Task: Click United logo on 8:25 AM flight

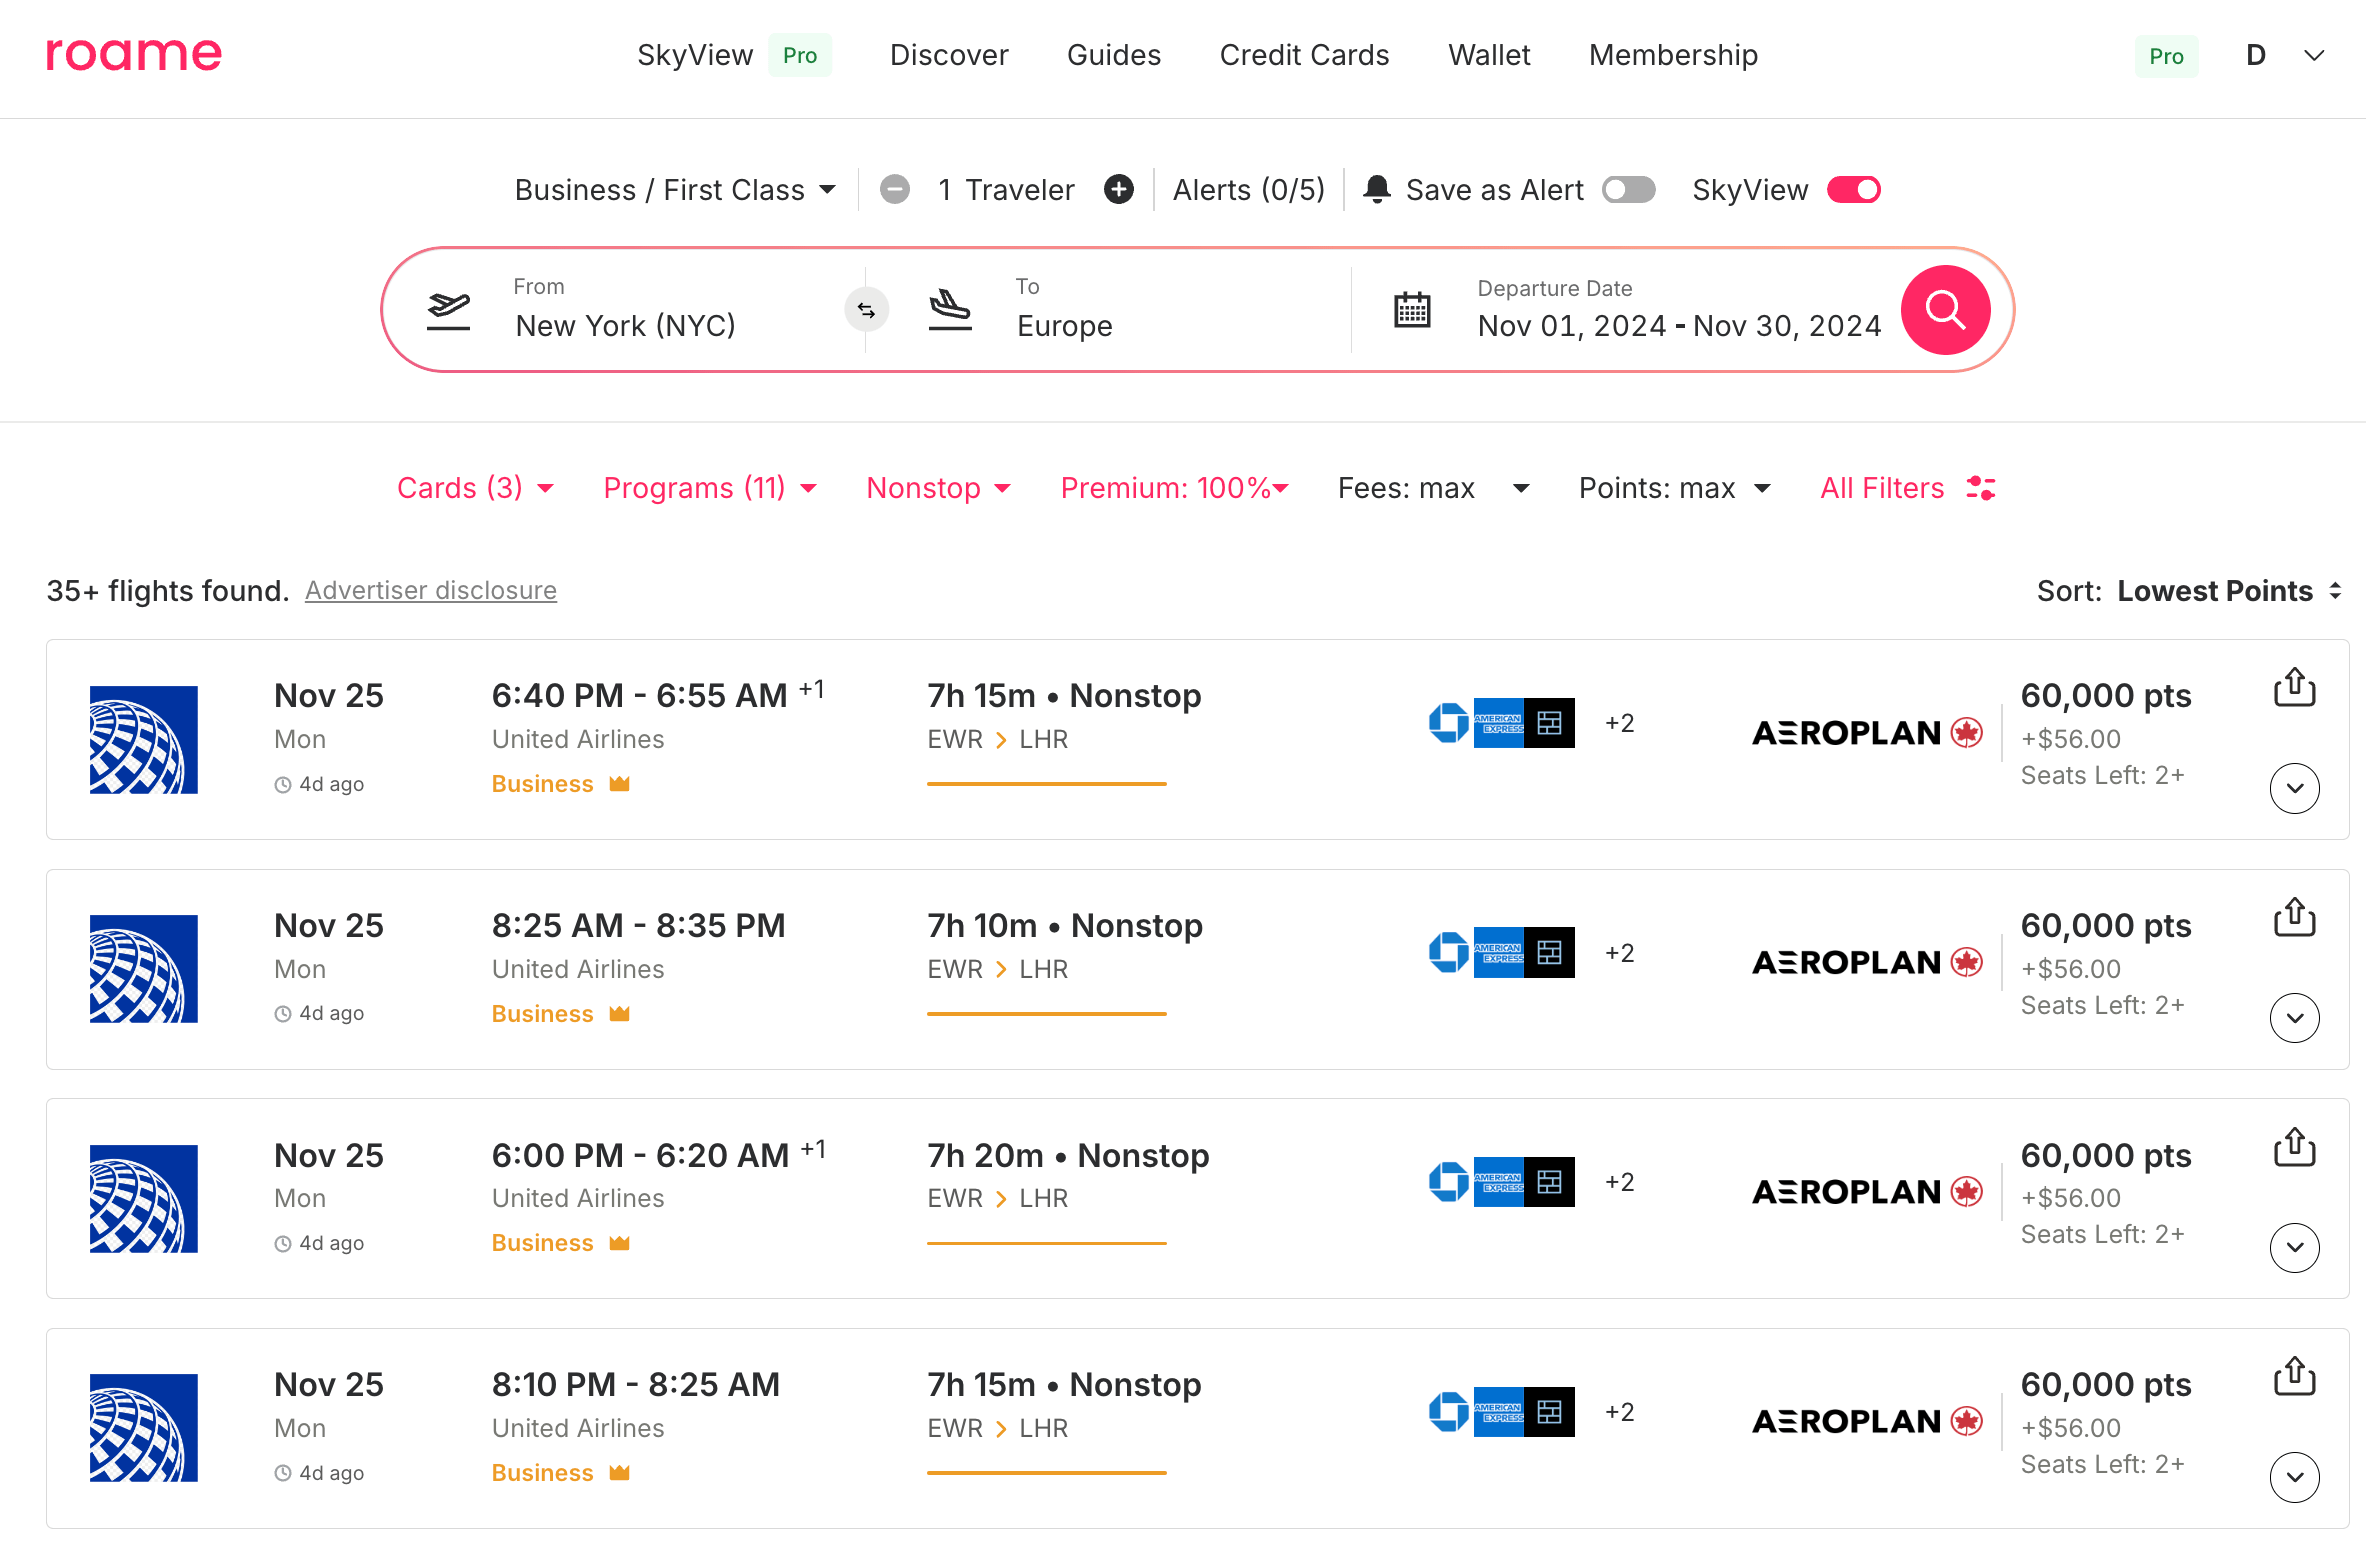Action: [x=144, y=969]
